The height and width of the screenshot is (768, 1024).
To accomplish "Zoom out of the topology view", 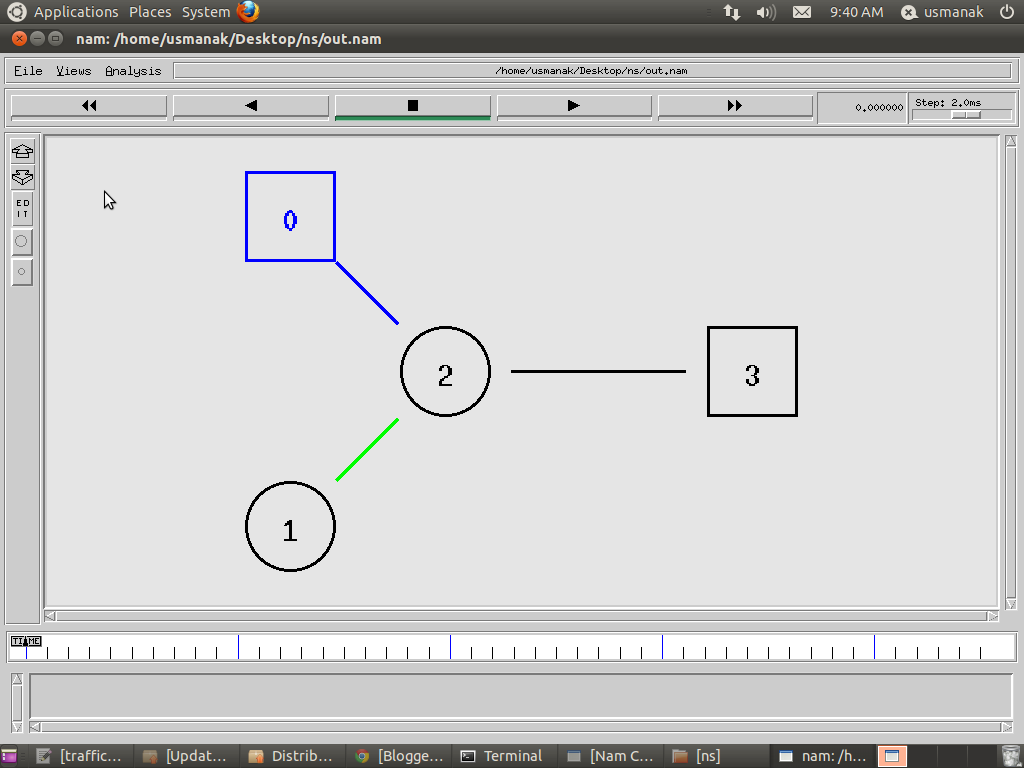I will point(21,177).
